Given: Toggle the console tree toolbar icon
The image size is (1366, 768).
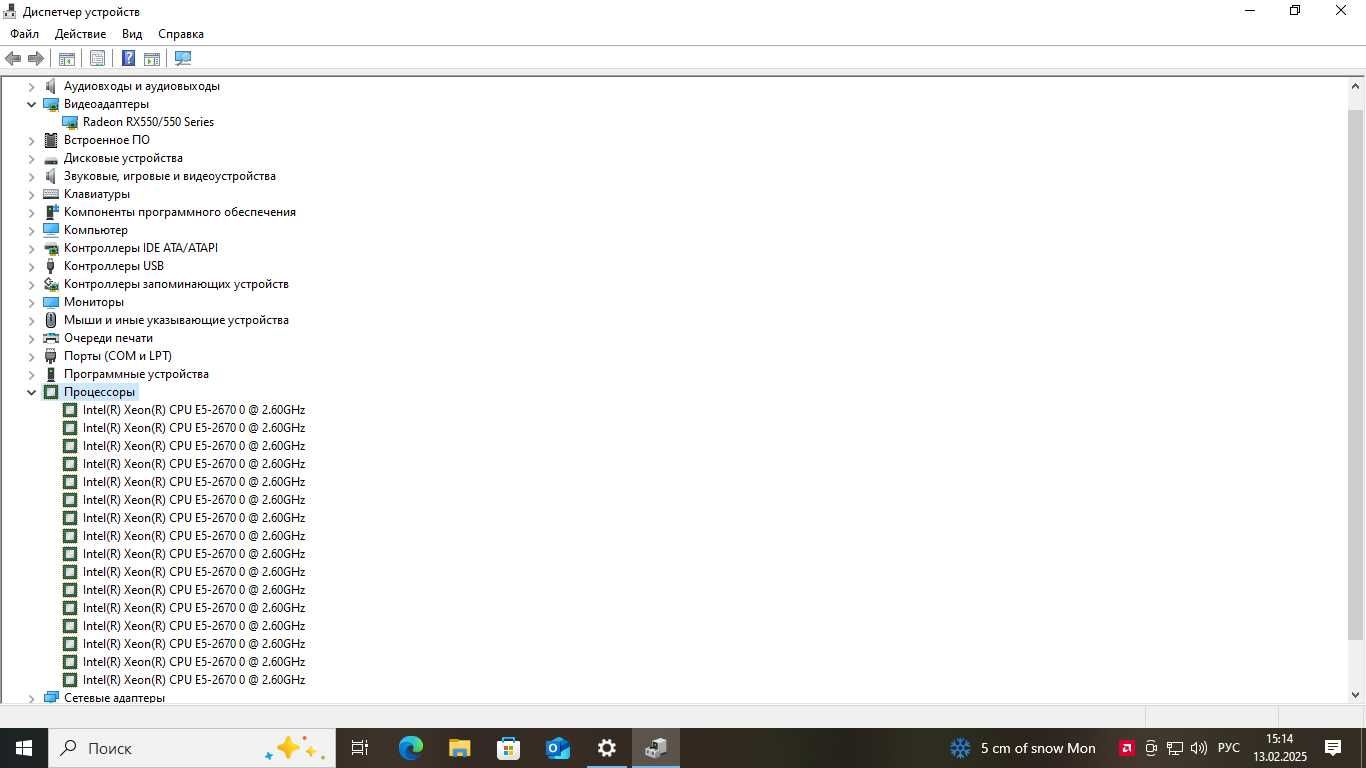Looking at the screenshot, I should (67, 58).
